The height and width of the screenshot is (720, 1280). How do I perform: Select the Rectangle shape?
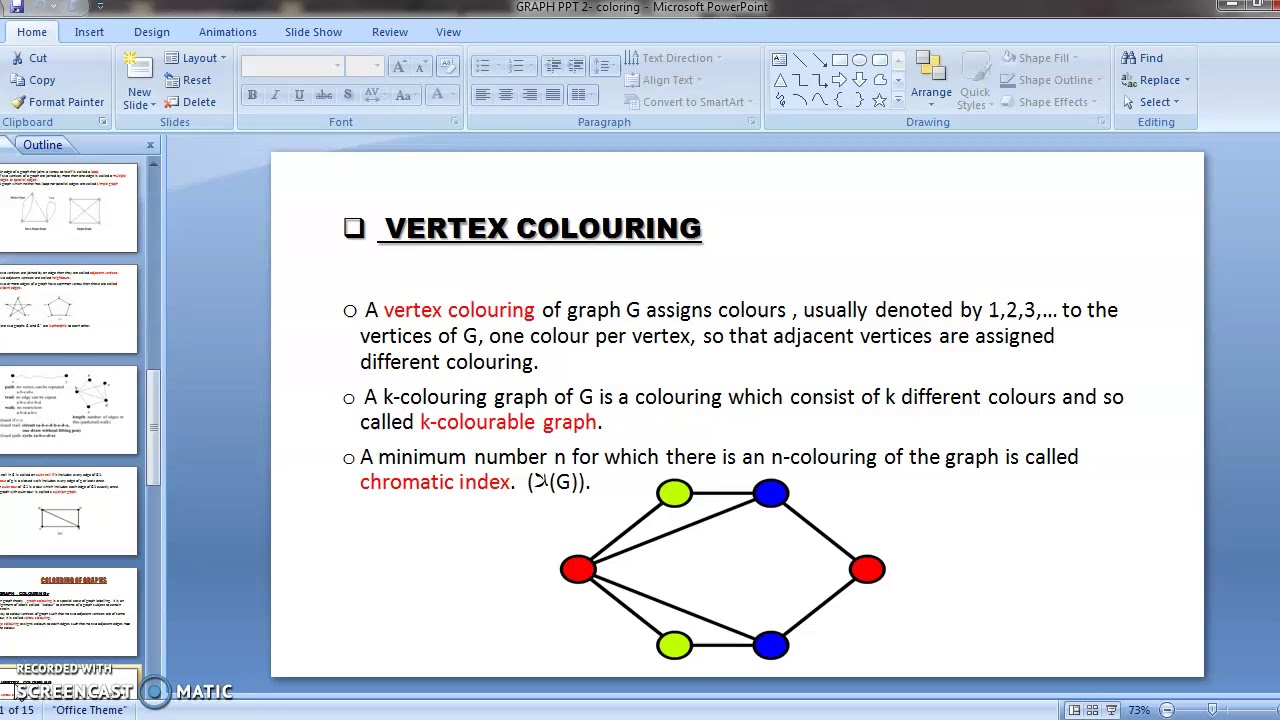click(x=839, y=59)
